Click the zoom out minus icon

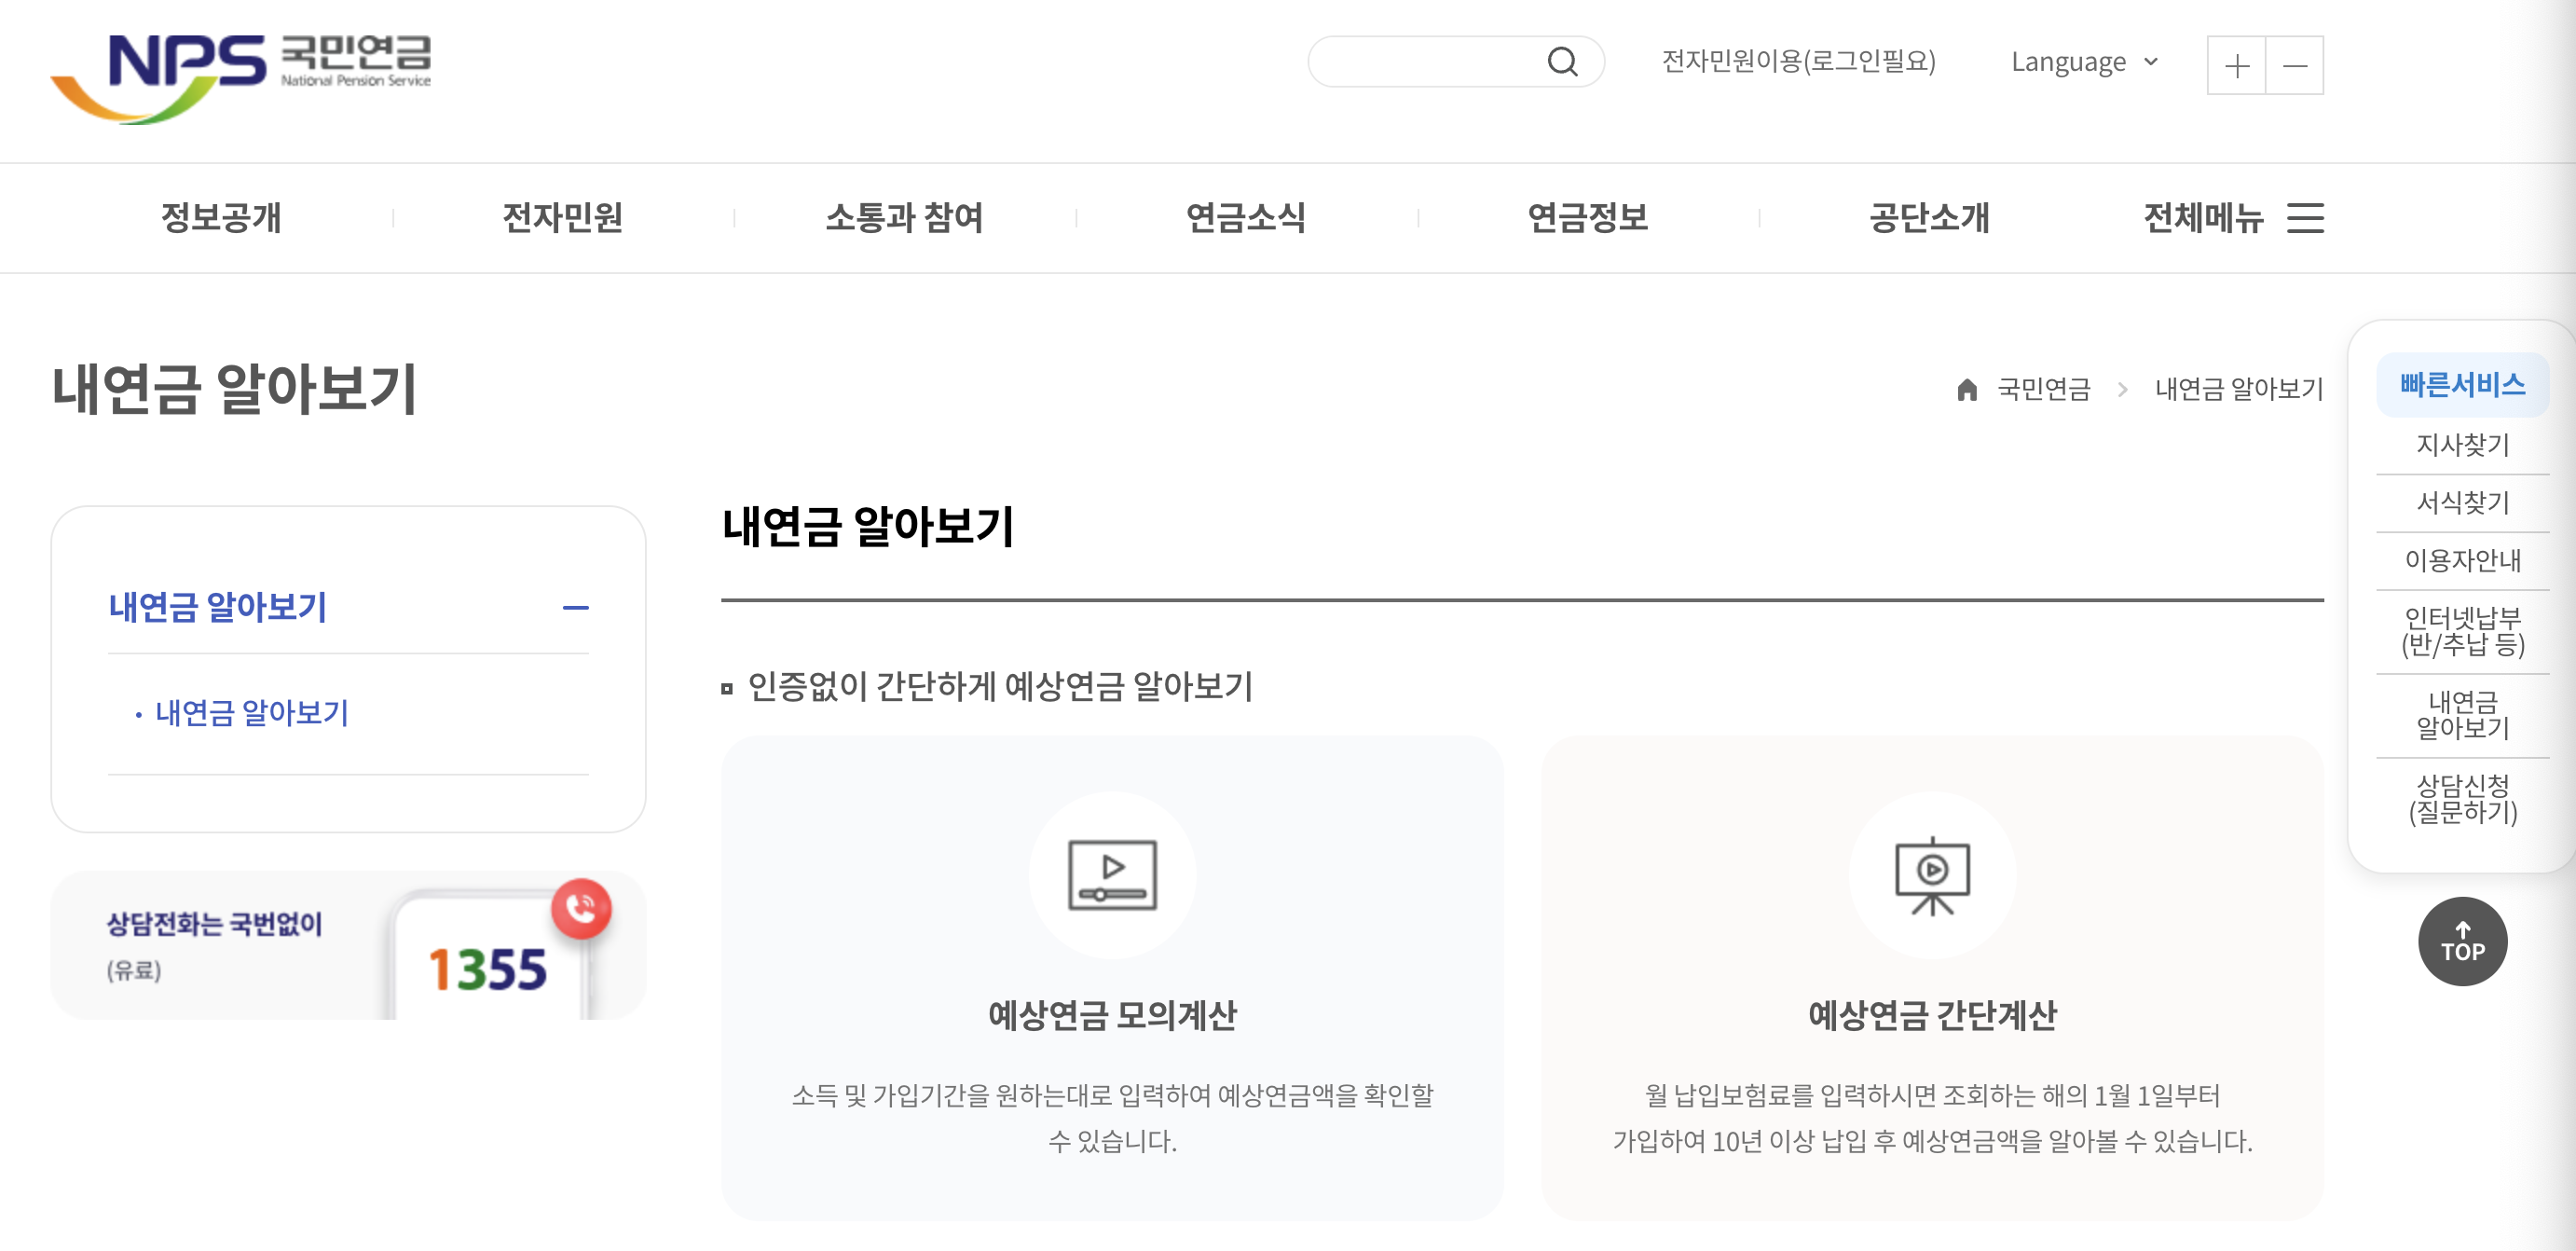click(x=2295, y=66)
